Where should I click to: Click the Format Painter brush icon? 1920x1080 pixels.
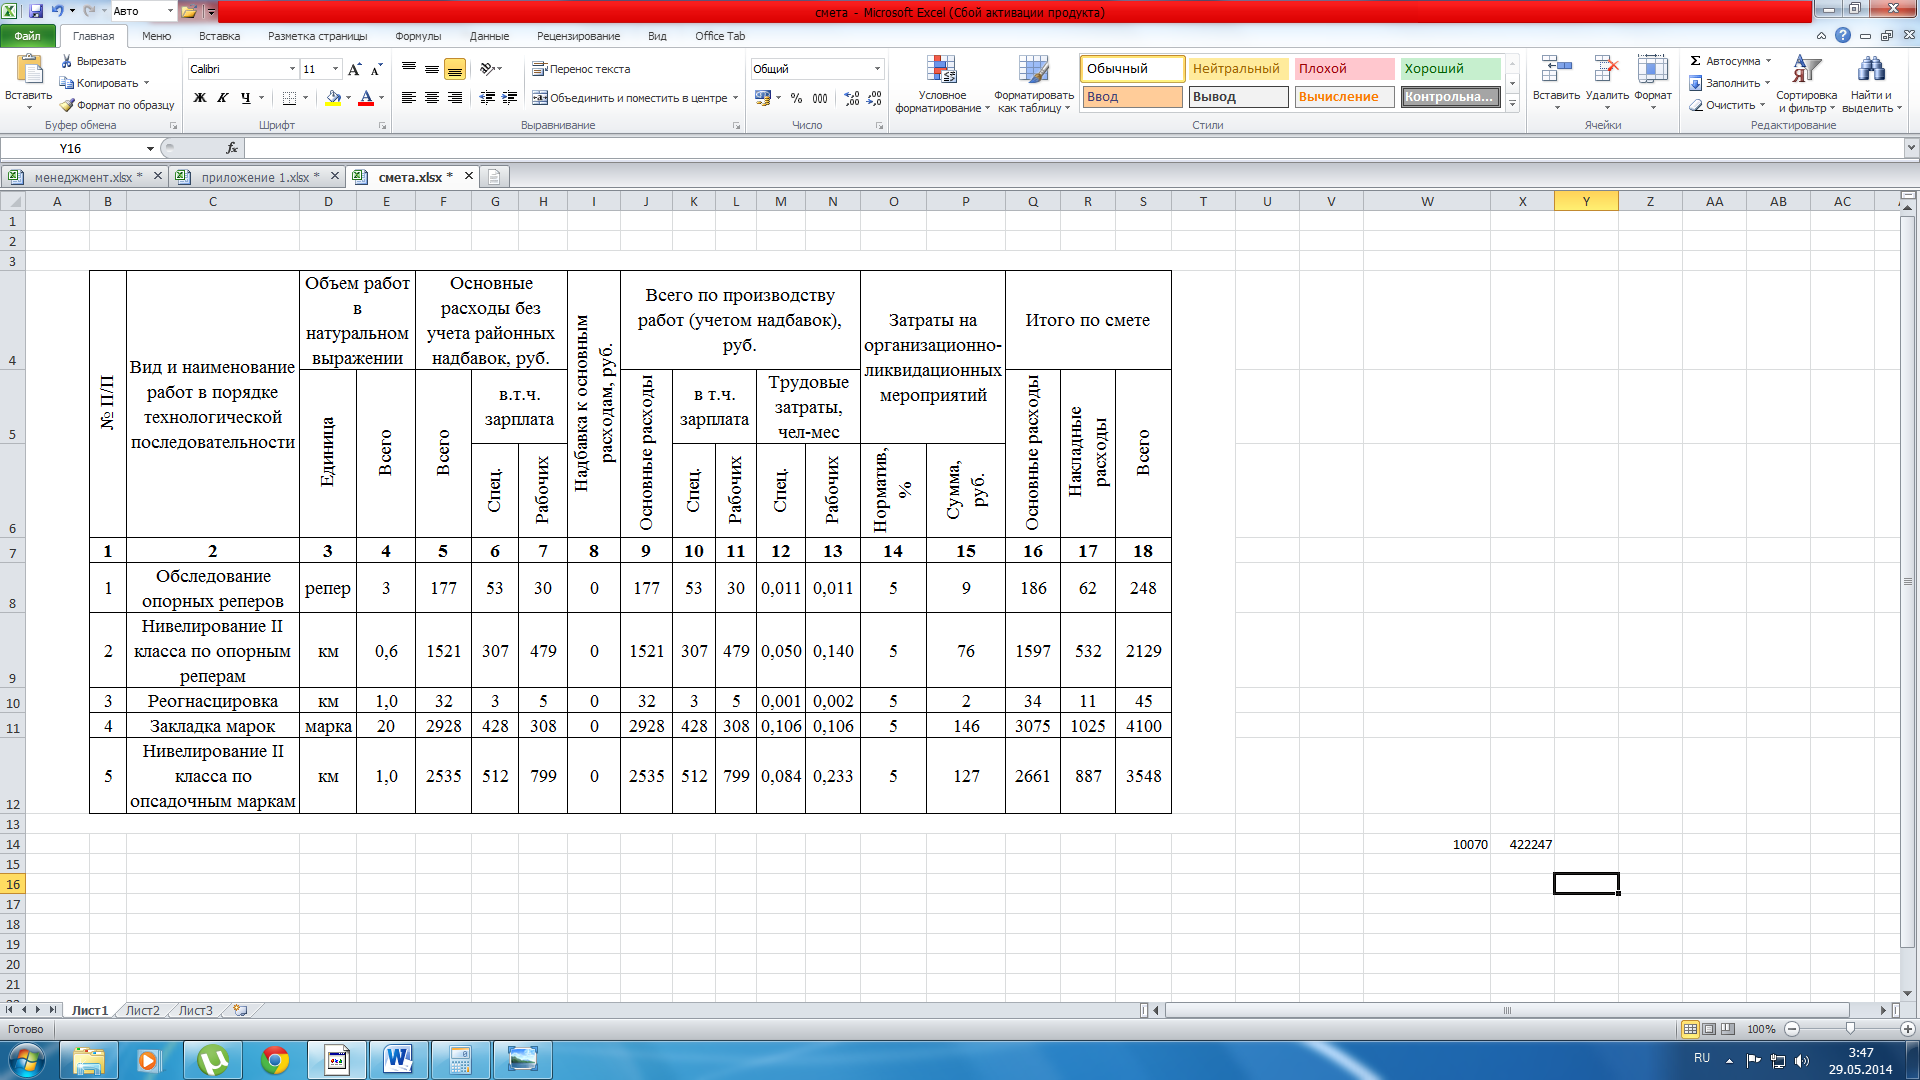pyautogui.click(x=67, y=105)
